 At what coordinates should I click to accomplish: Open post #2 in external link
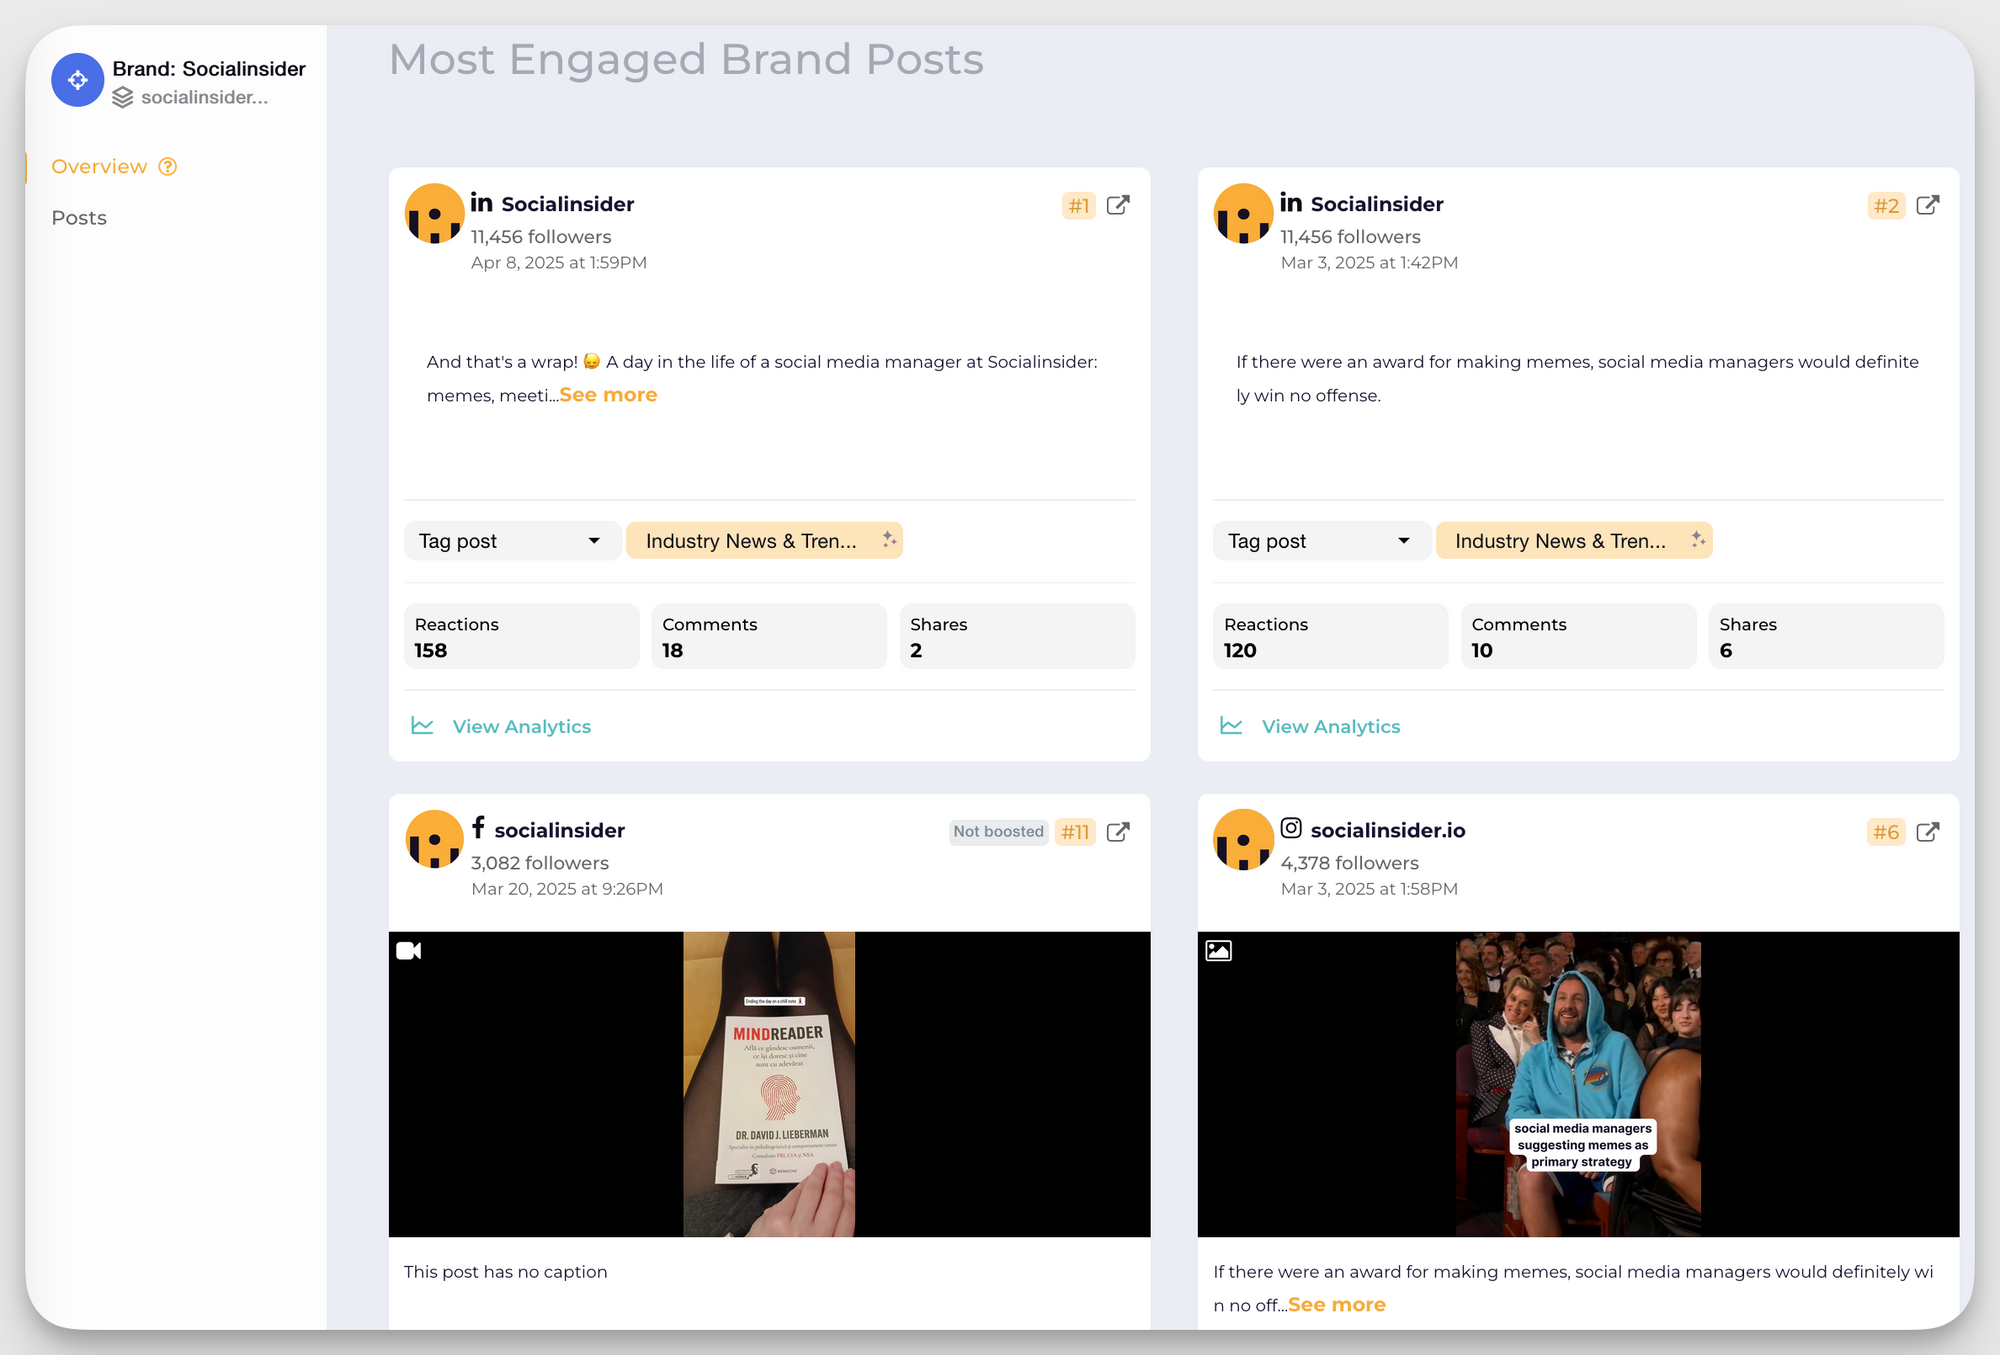(1927, 205)
